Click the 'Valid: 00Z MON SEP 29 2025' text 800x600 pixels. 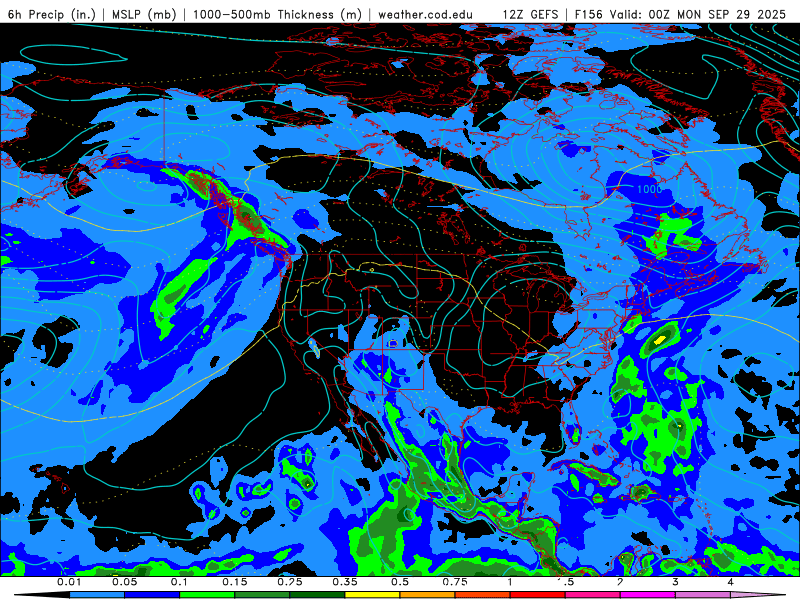698,14
